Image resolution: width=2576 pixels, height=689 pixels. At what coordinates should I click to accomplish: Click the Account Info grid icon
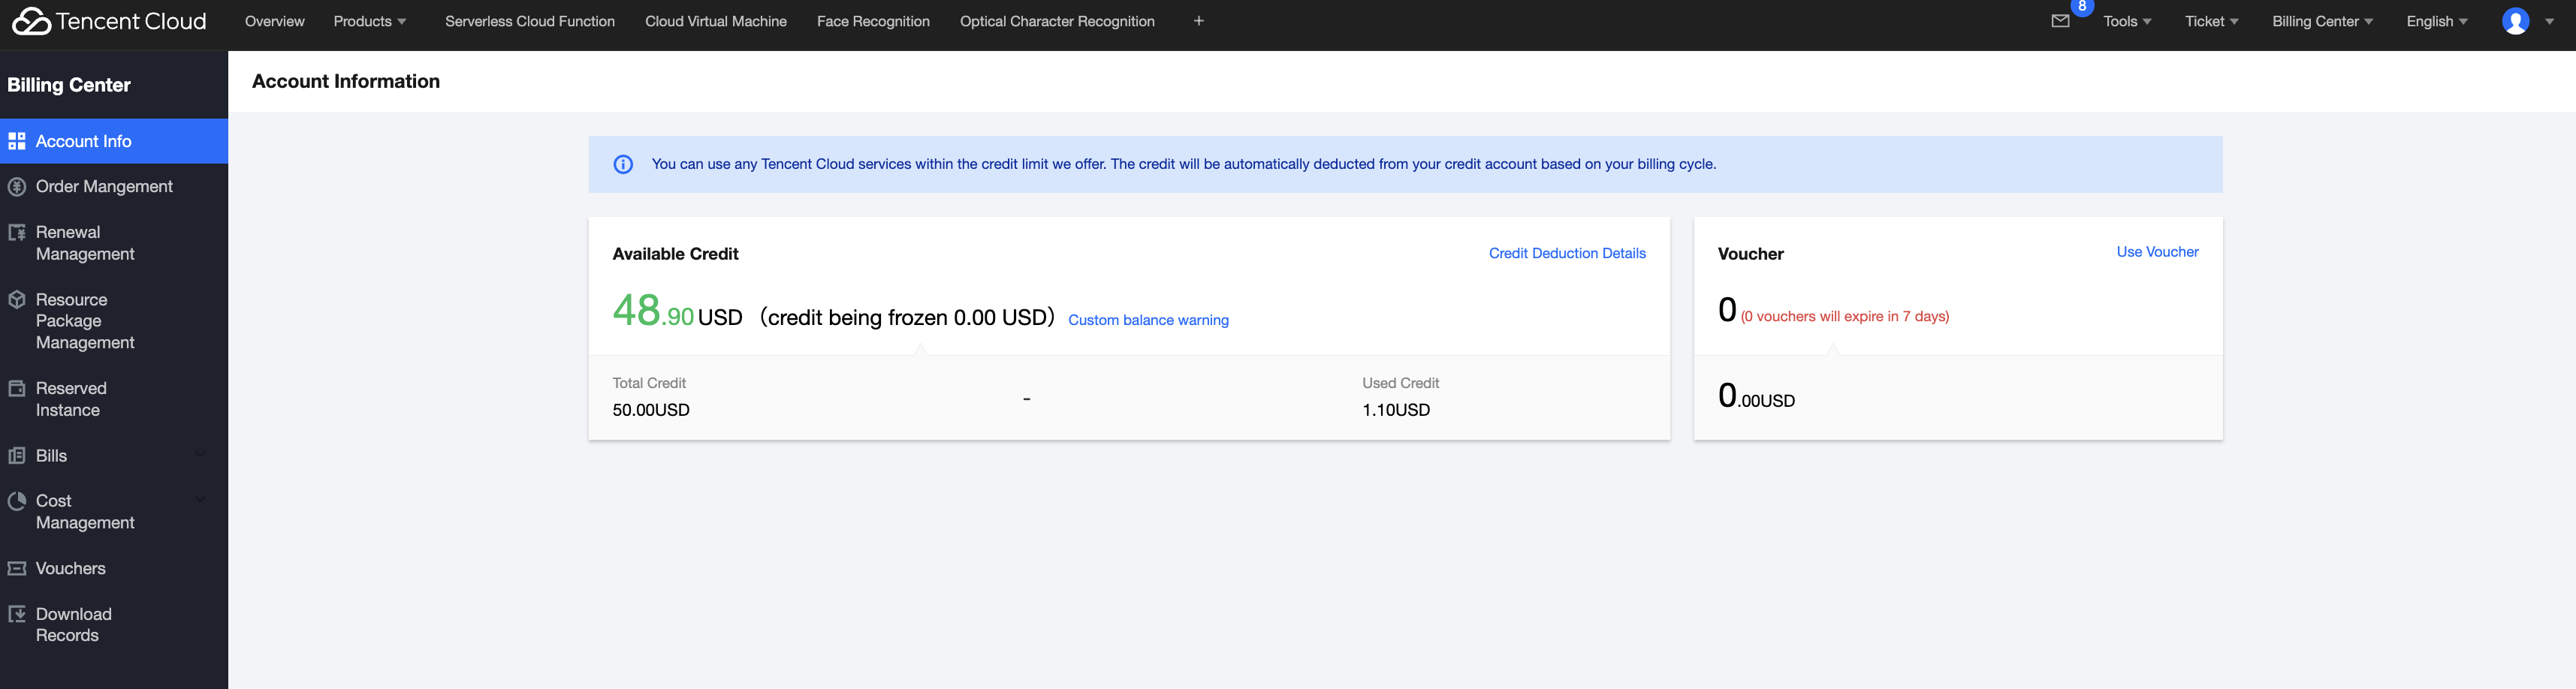[x=17, y=142]
